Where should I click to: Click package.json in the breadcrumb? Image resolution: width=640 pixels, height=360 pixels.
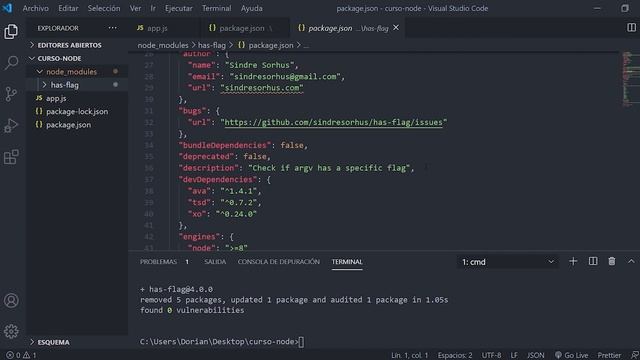pos(271,45)
